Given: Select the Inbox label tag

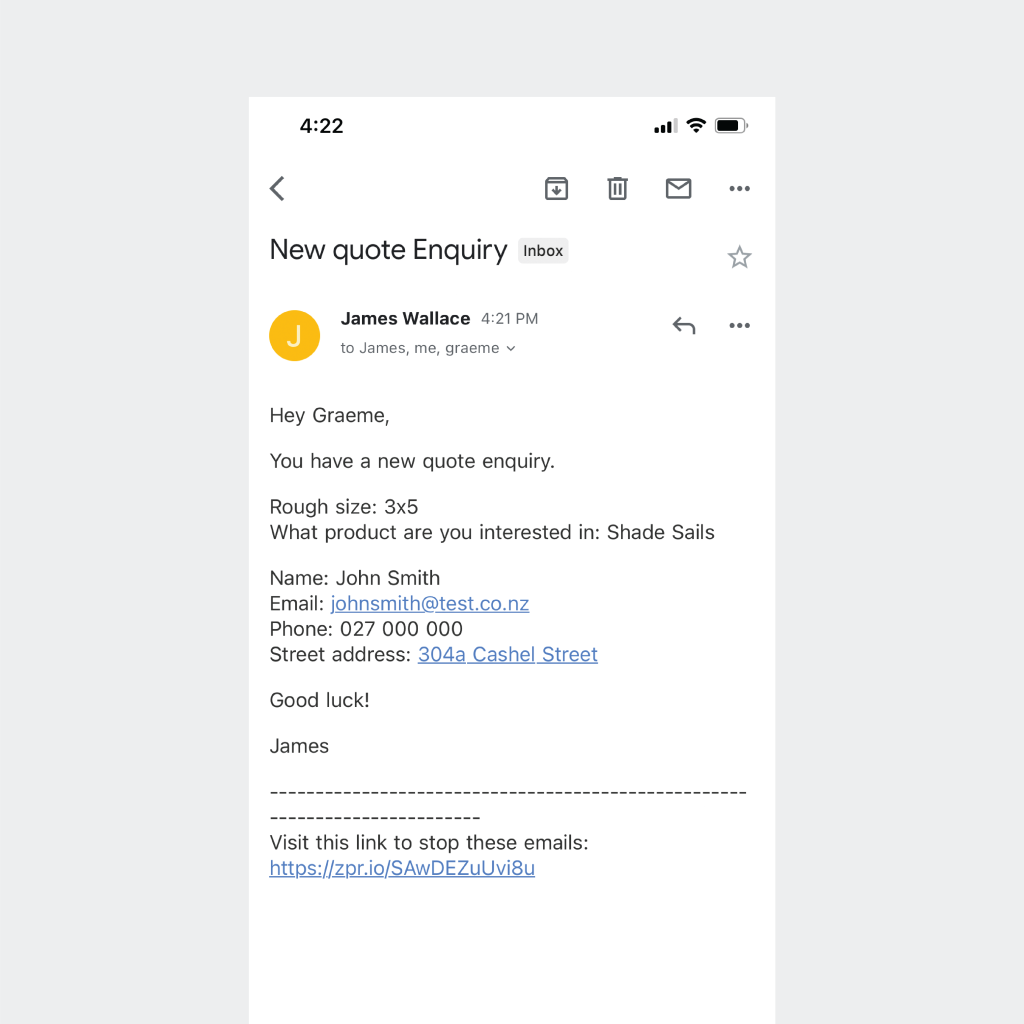Looking at the screenshot, I should [x=543, y=251].
